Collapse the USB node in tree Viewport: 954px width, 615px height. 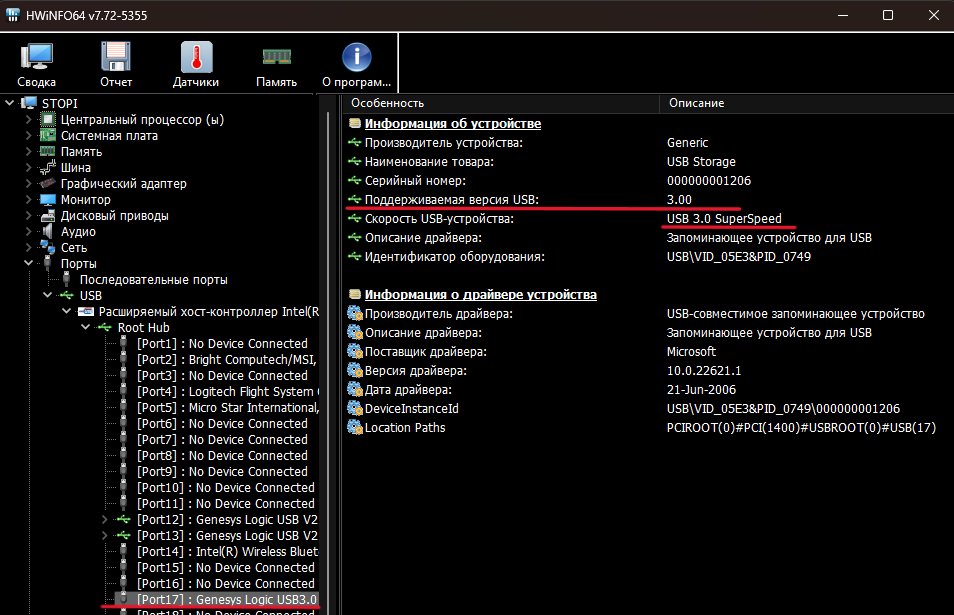47,295
